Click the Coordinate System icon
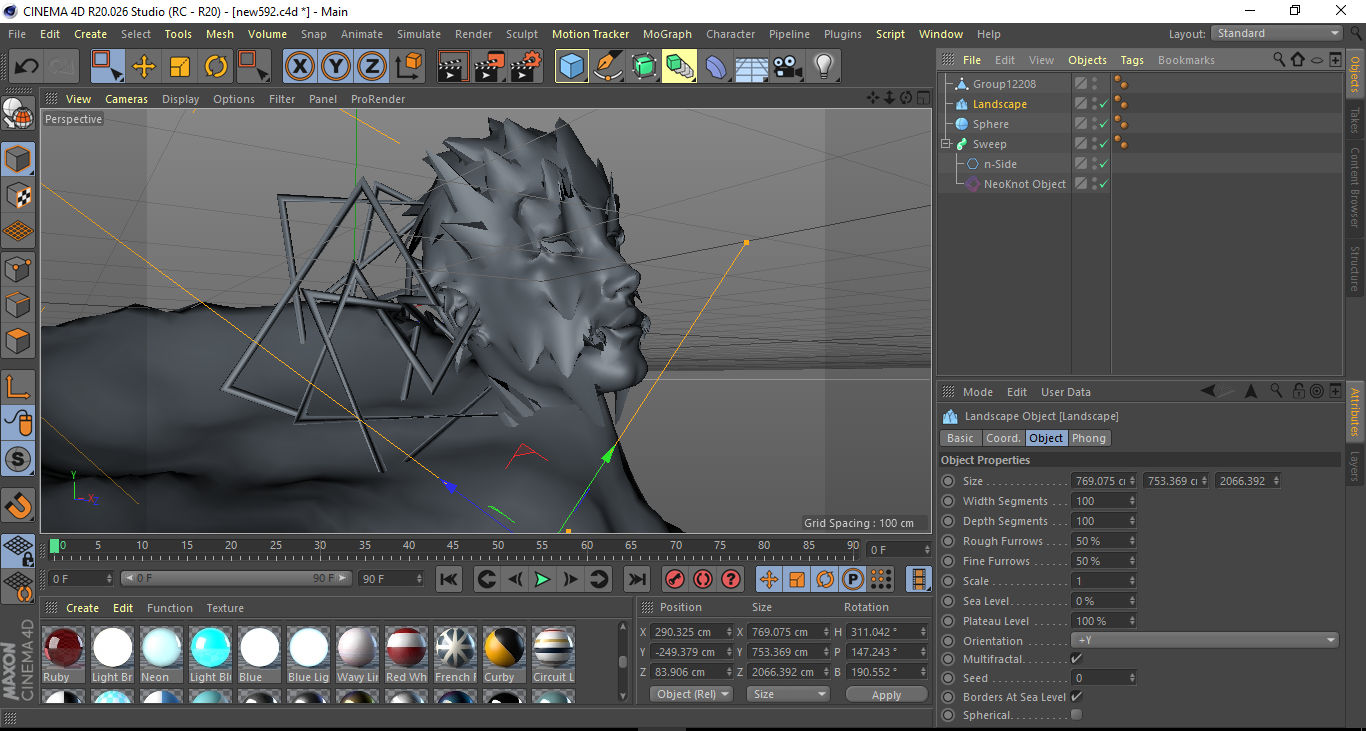Image resolution: width=1366 pixels, height=731 pixels. click(x=408, y=67)
